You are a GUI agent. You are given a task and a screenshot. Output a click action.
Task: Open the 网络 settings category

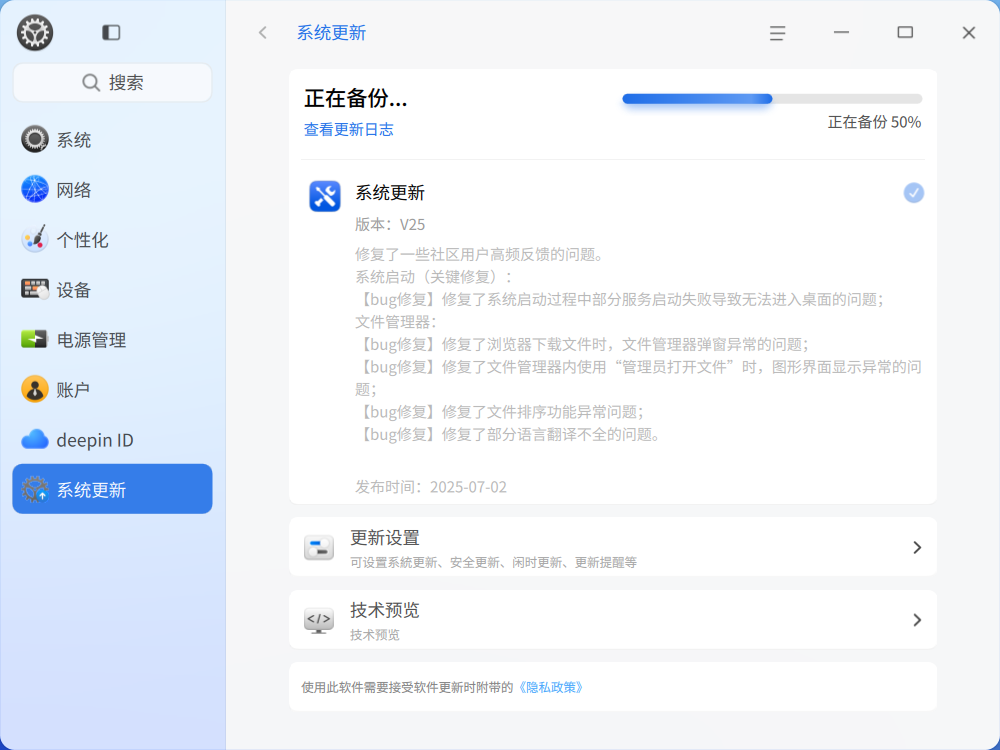tap(112, 189)
